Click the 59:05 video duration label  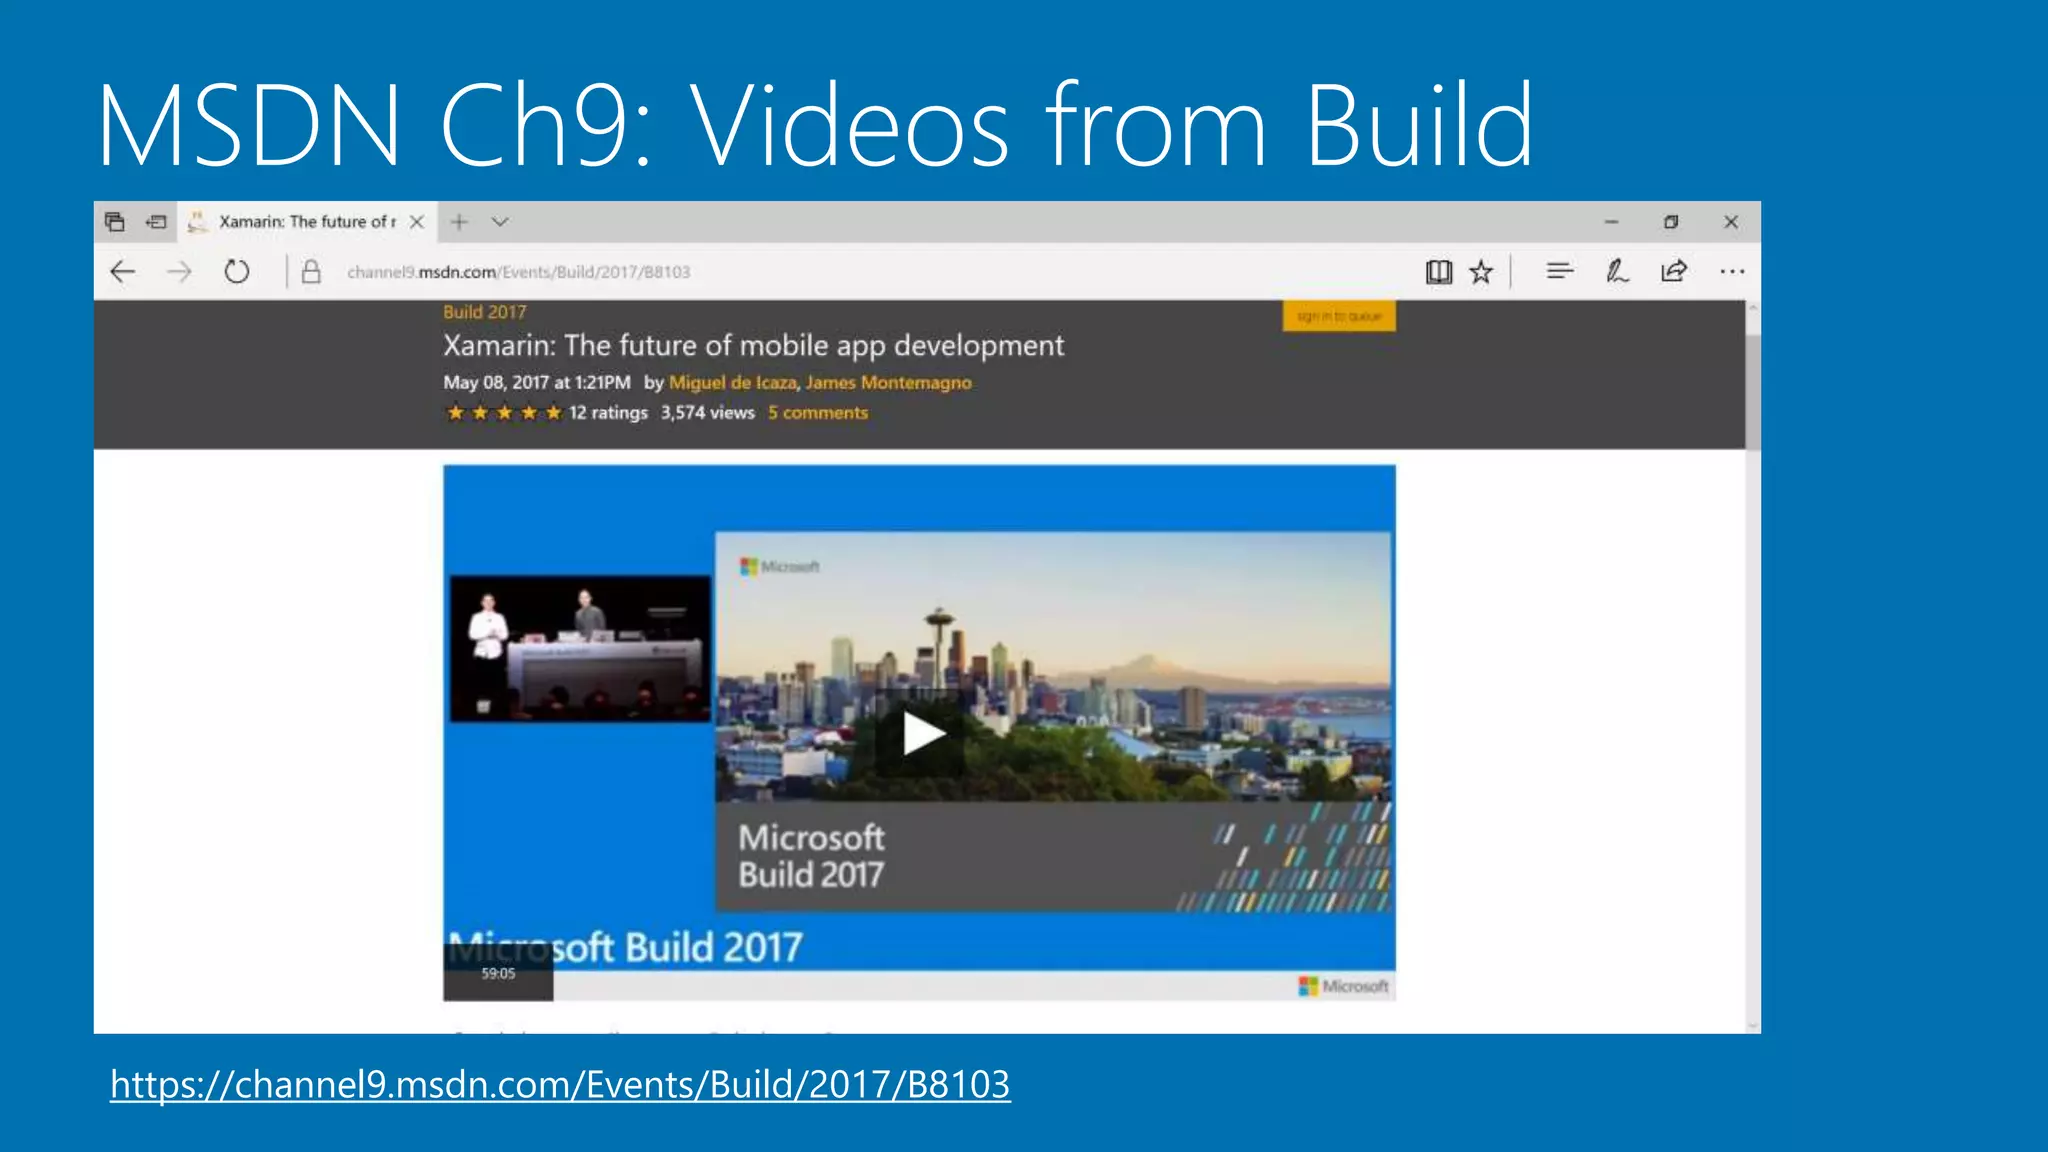498,973
